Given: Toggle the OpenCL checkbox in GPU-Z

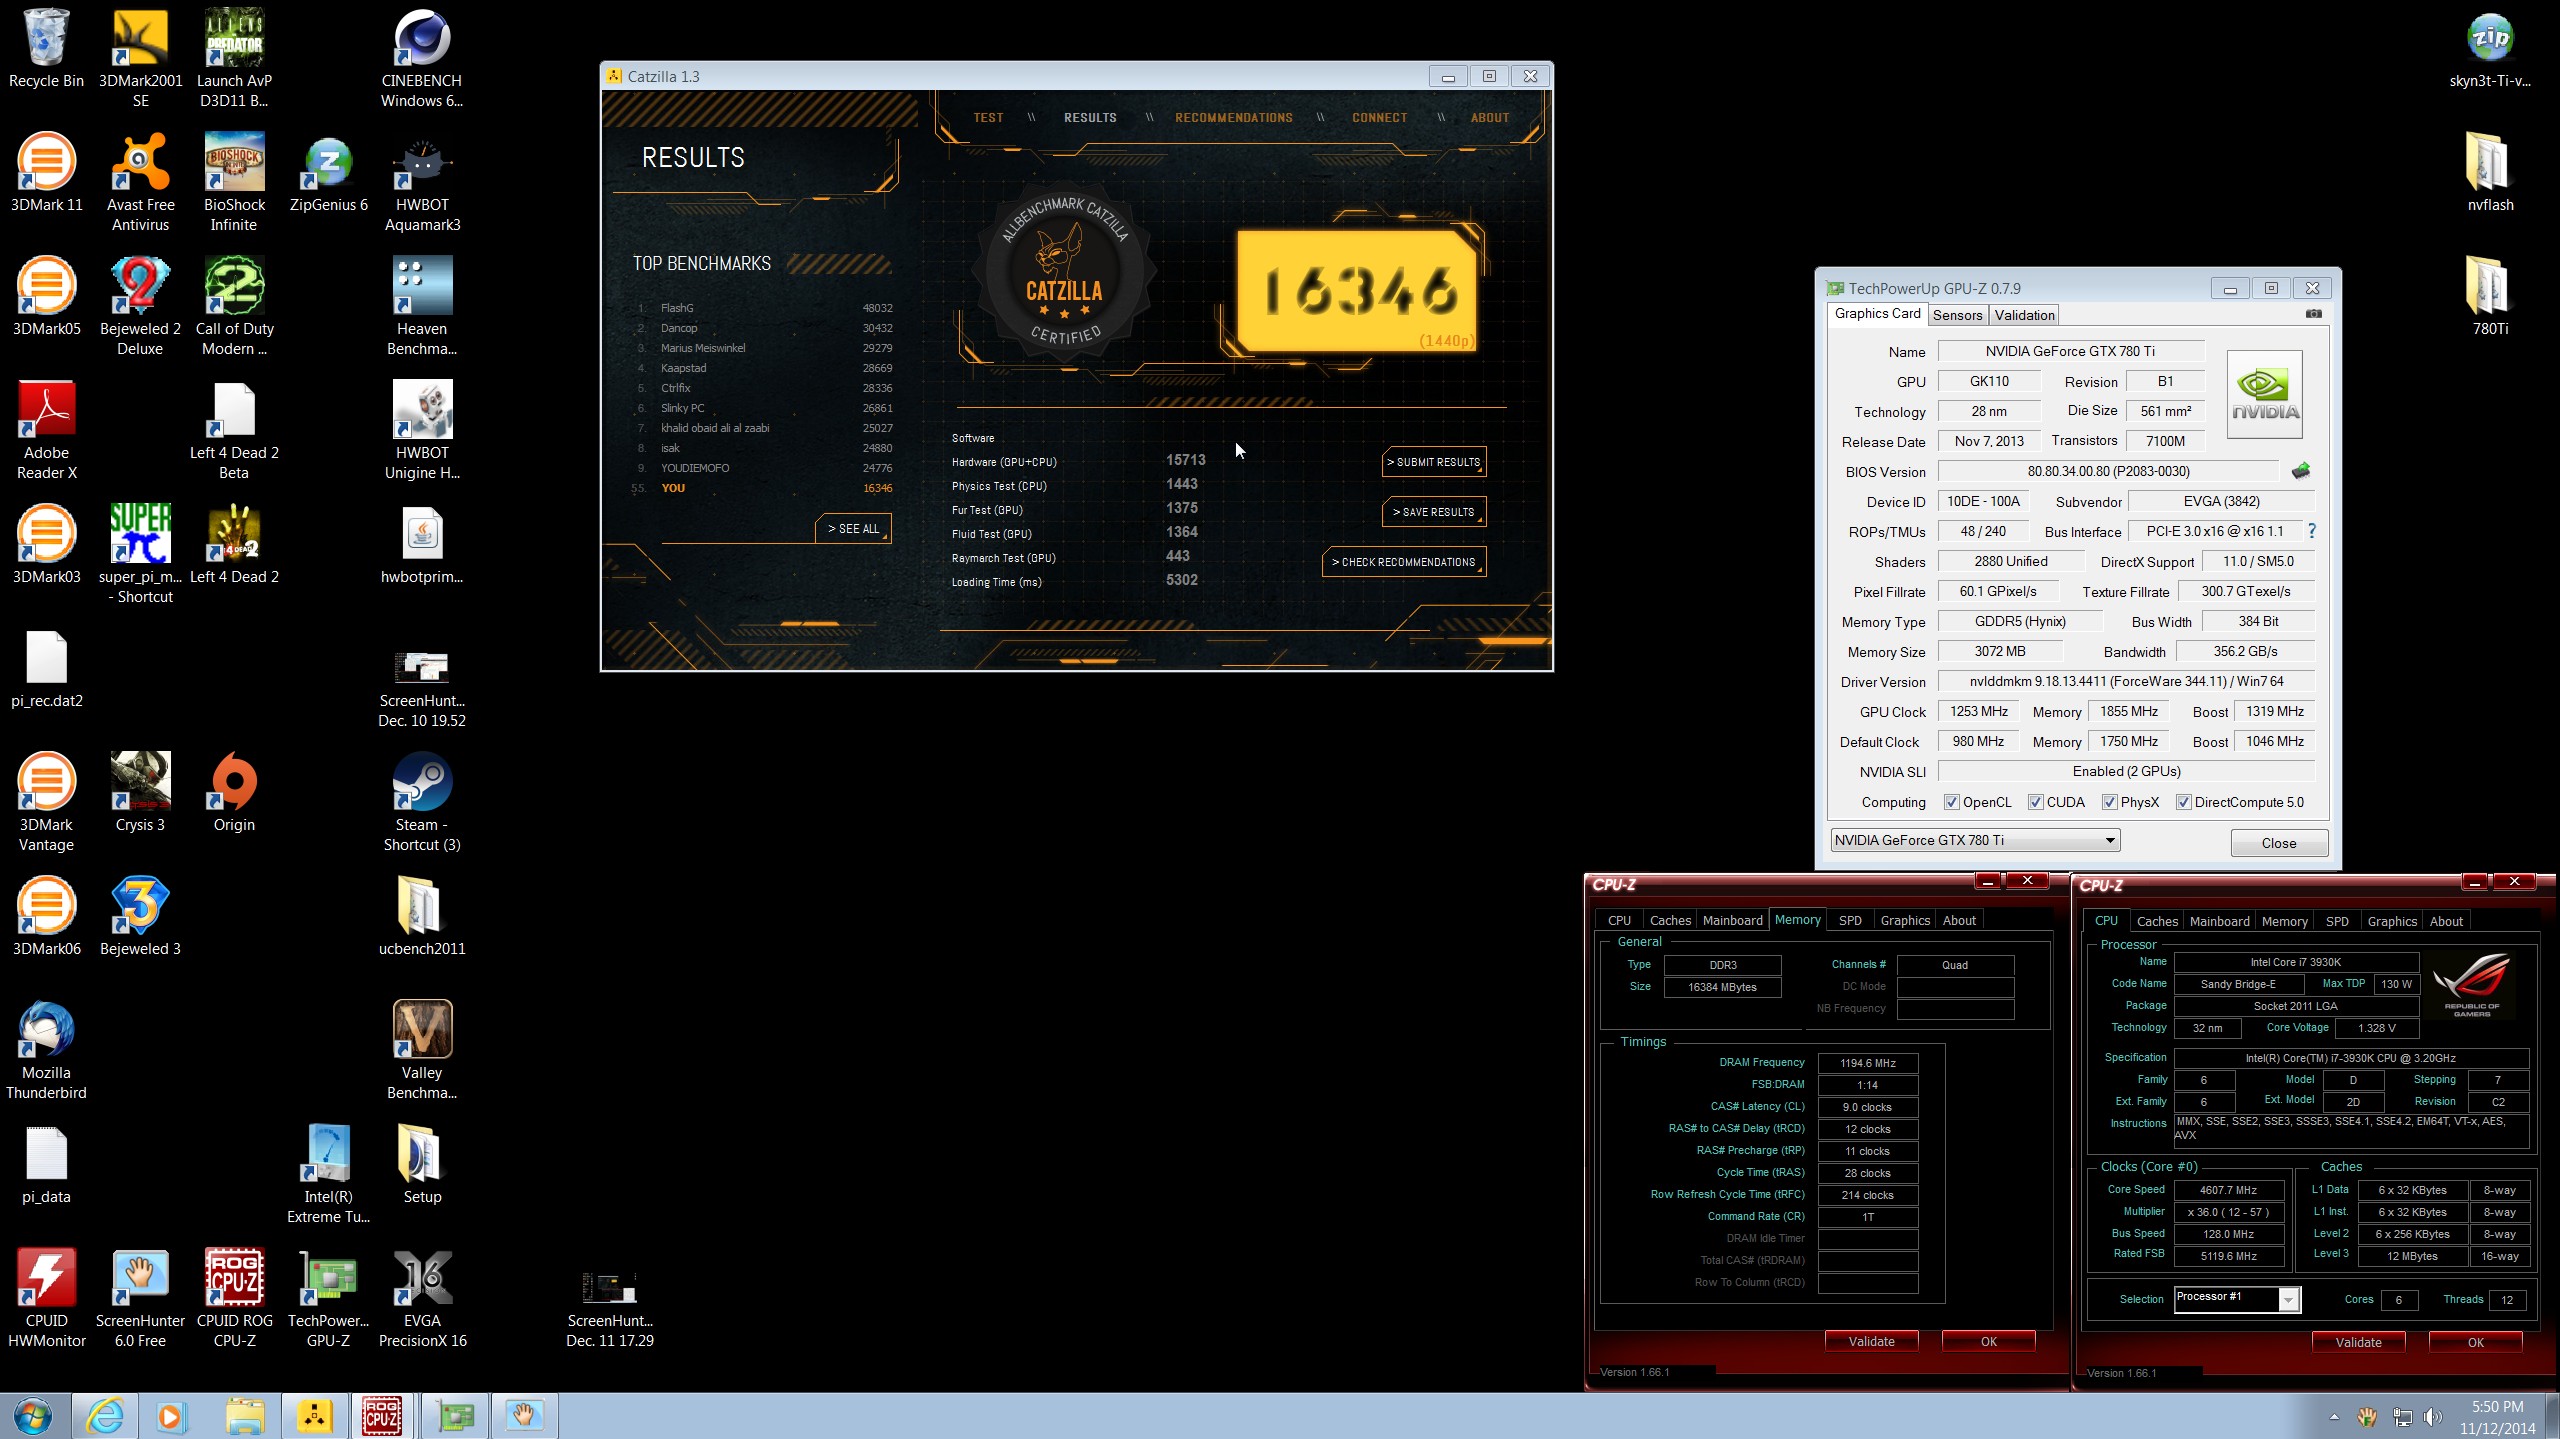Looking at the screenshot, I should pos(1951,802).
